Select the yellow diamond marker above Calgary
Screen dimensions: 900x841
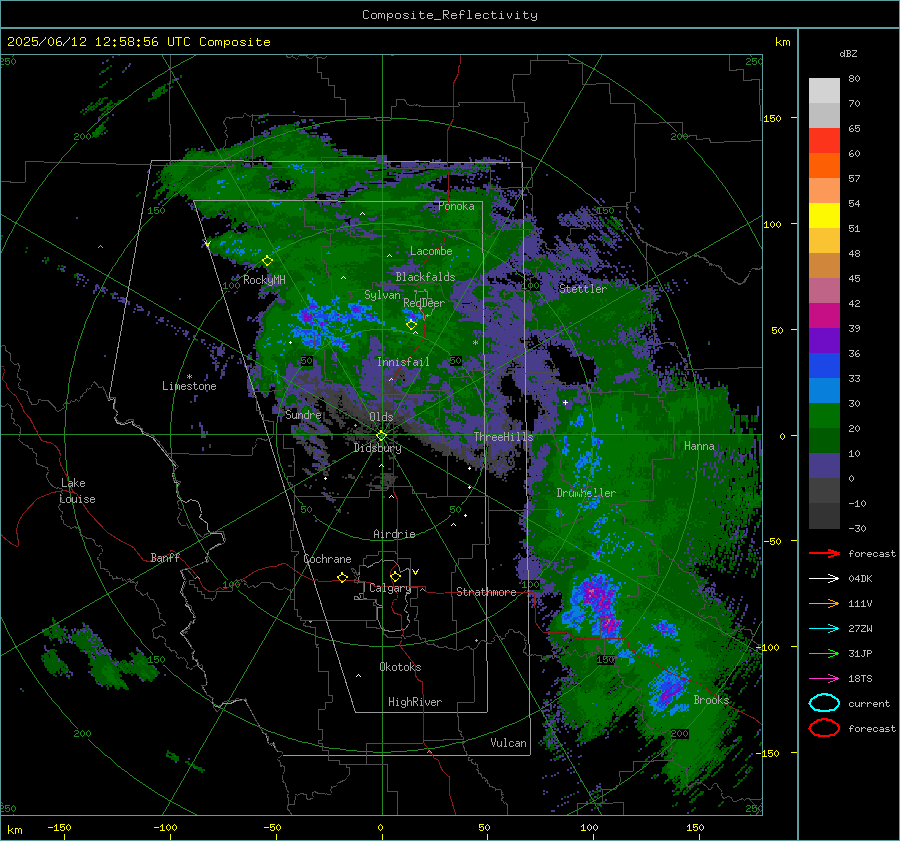pos(395,576)
